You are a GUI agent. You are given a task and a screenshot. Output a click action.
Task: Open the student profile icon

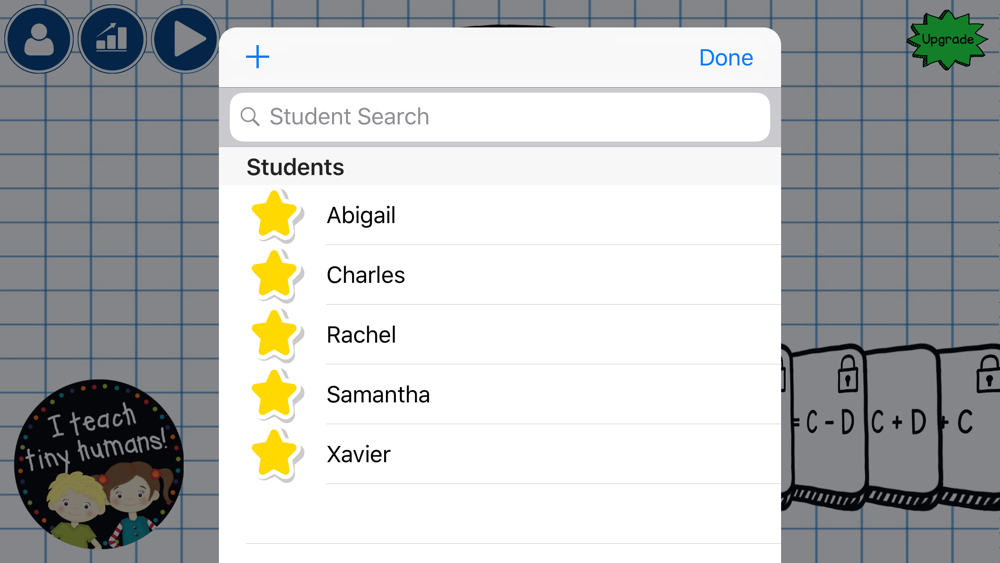(x=38, y=39)
